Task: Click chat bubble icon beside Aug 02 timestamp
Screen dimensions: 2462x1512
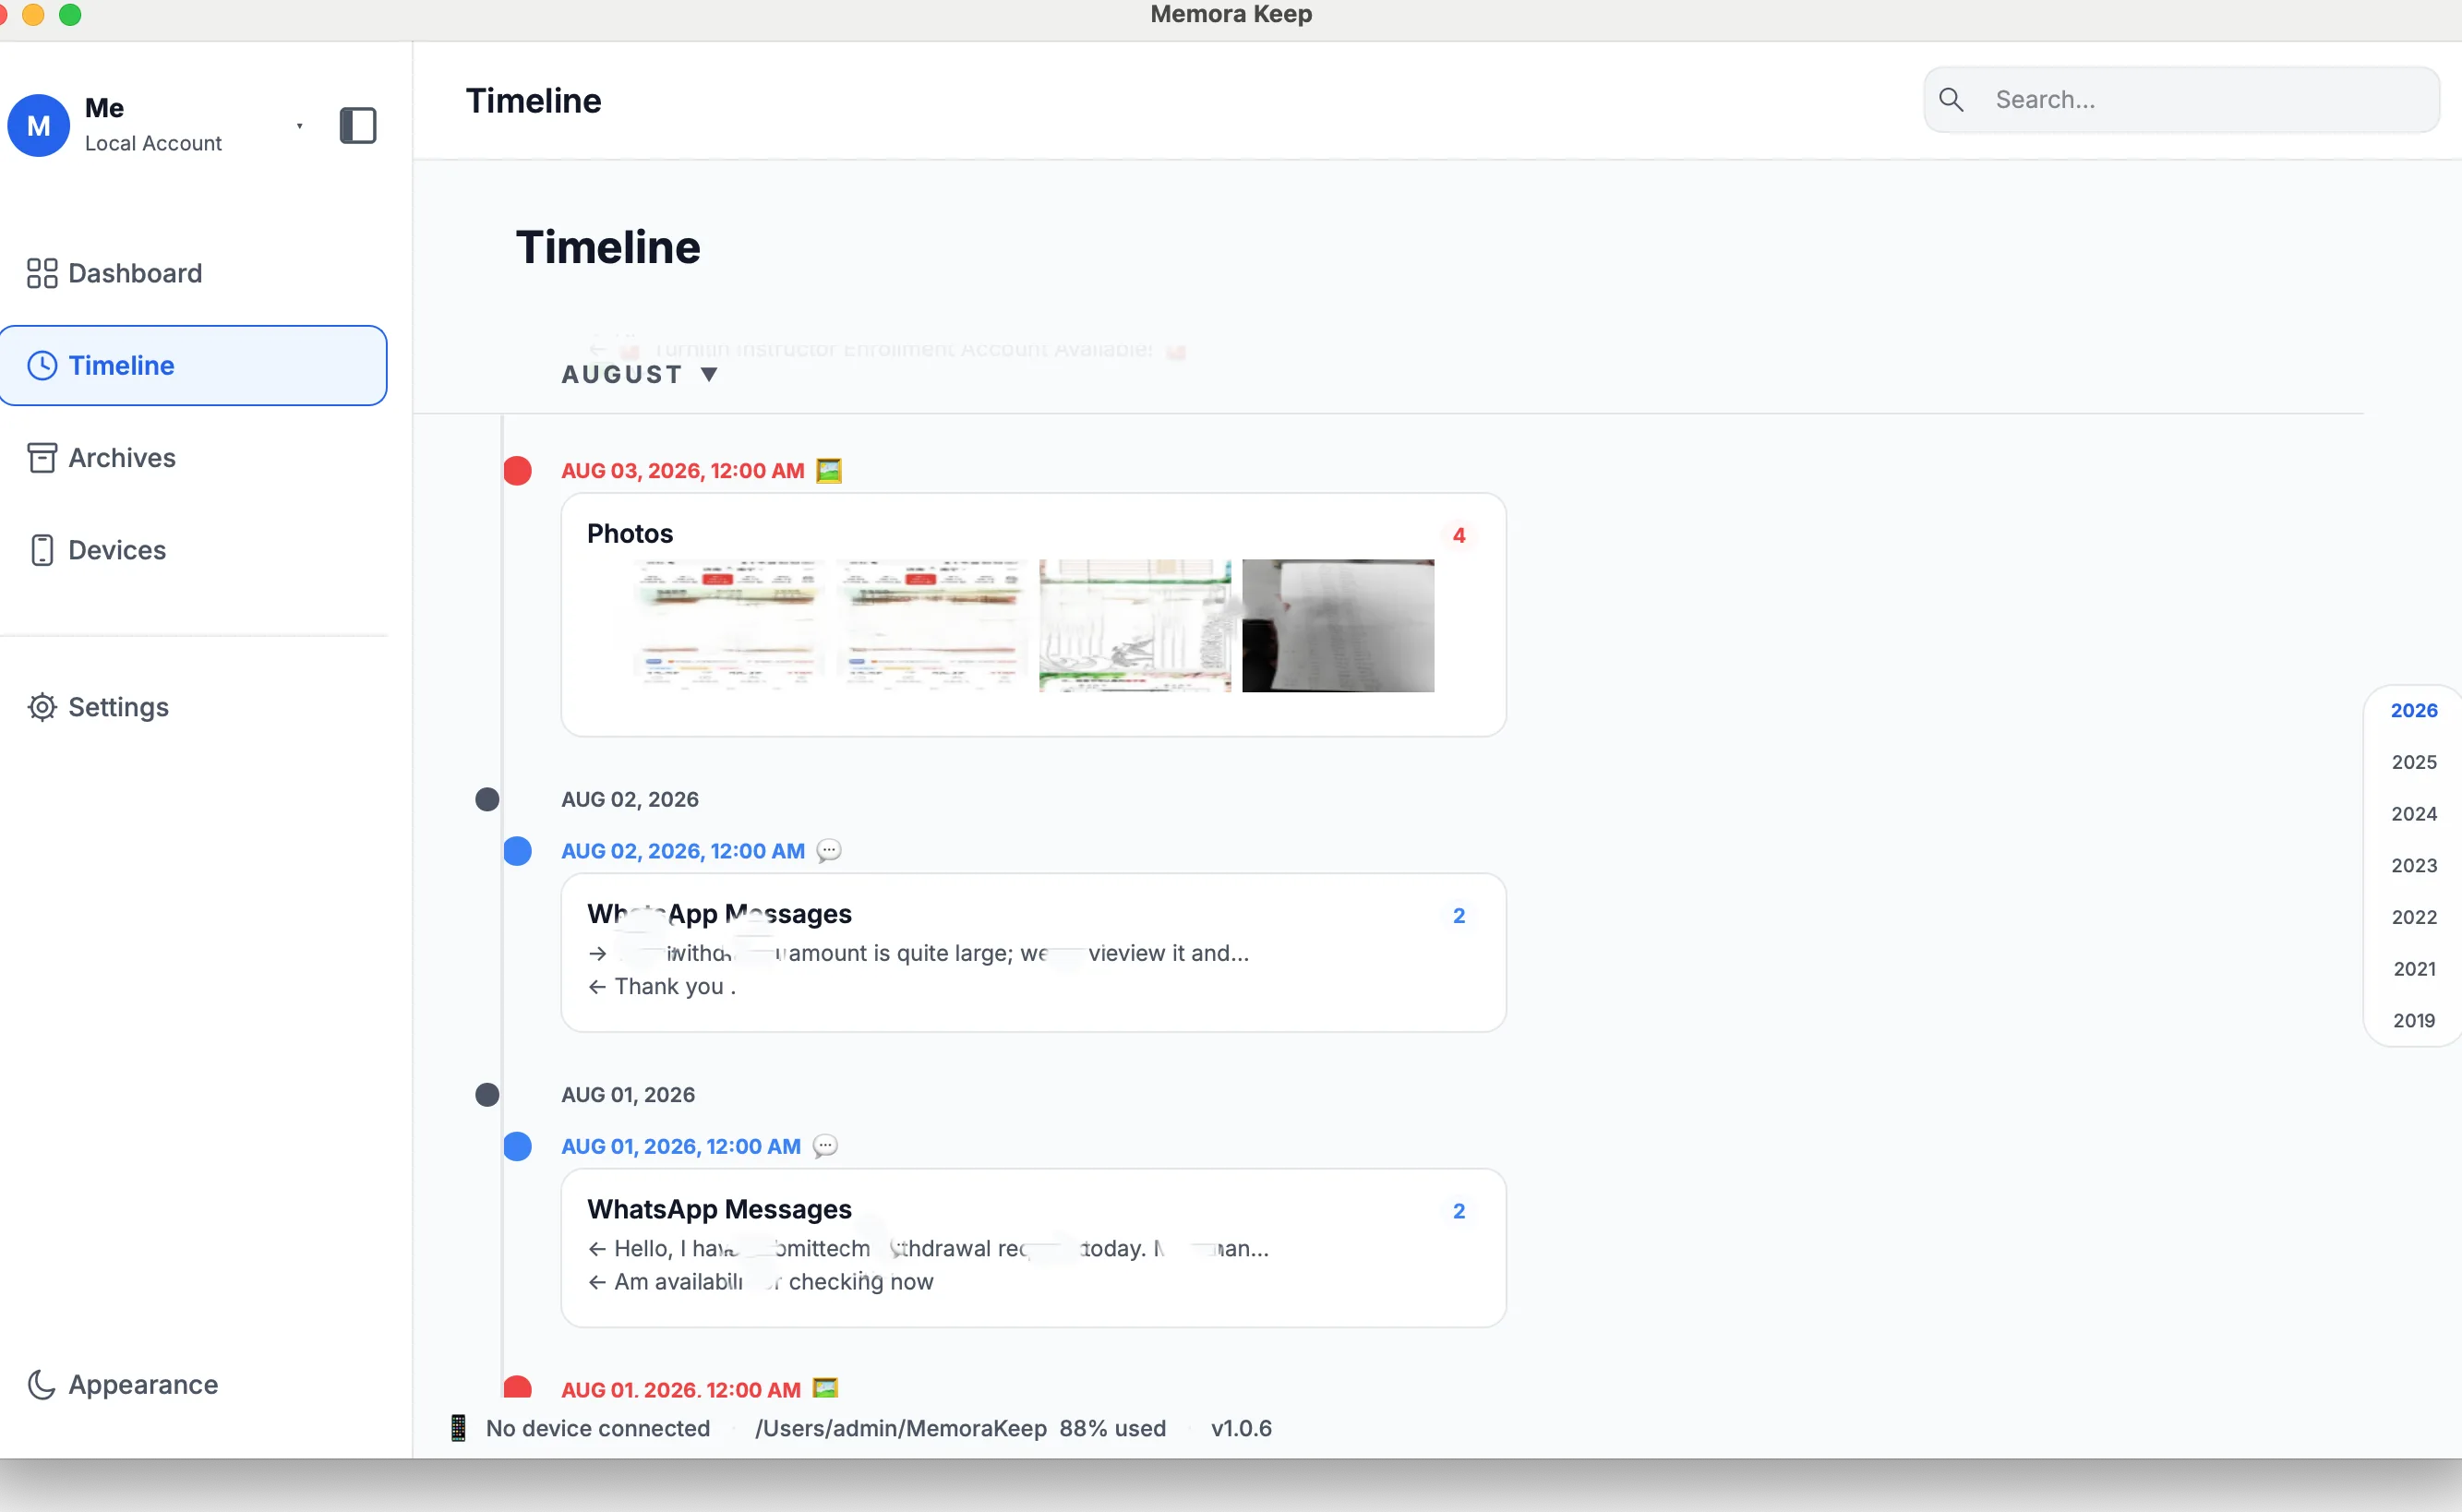Action: click(829, 850)
